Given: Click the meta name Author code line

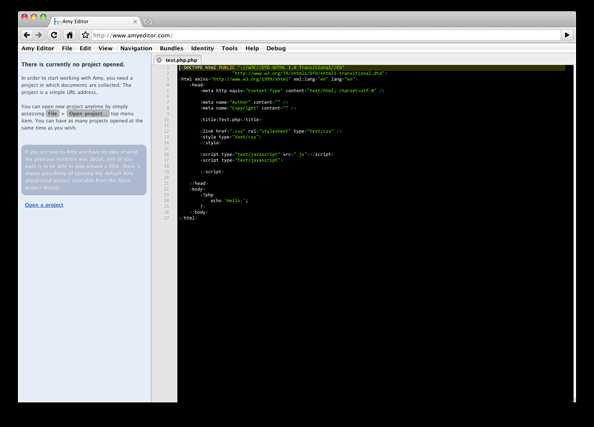Looking at the screenshot, I should coord(244,102).
